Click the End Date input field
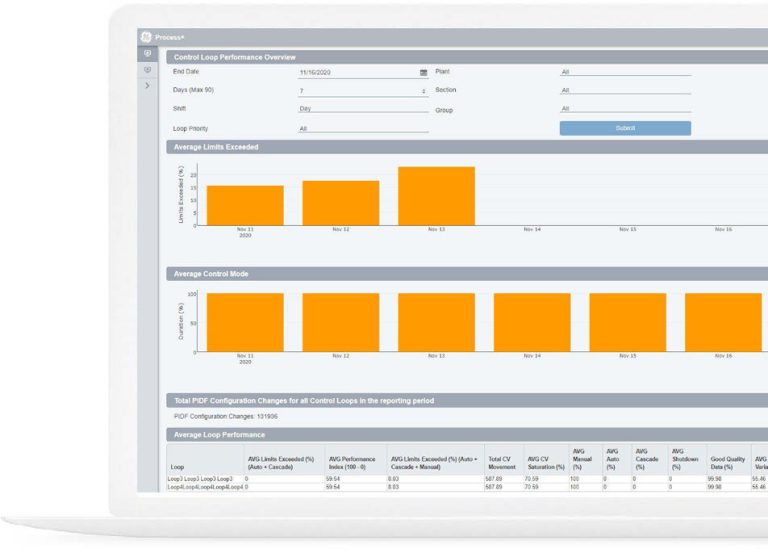The width and height of the screenshot is (768, 553). click(356, 73)
